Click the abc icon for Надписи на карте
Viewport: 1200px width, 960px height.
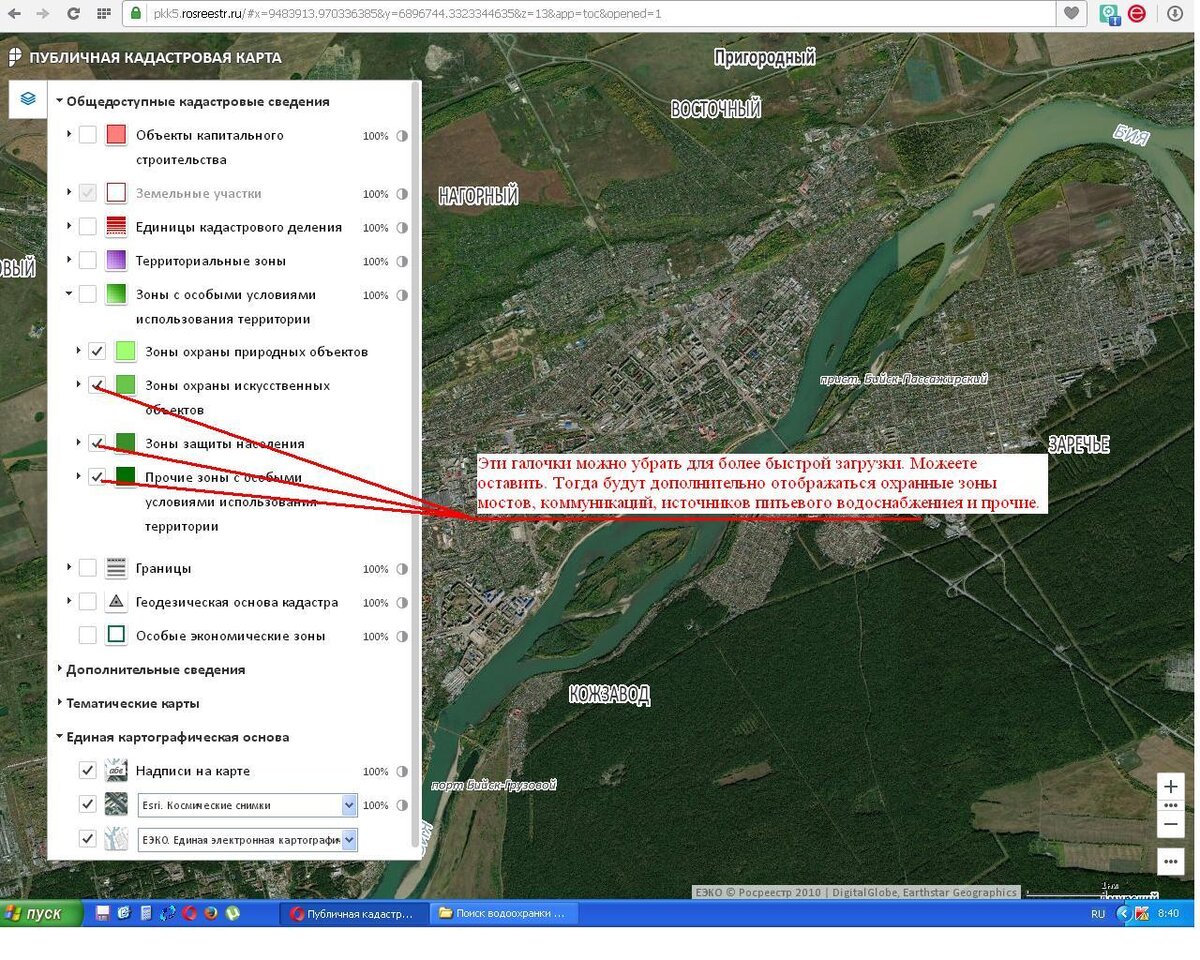pos(117,770)
